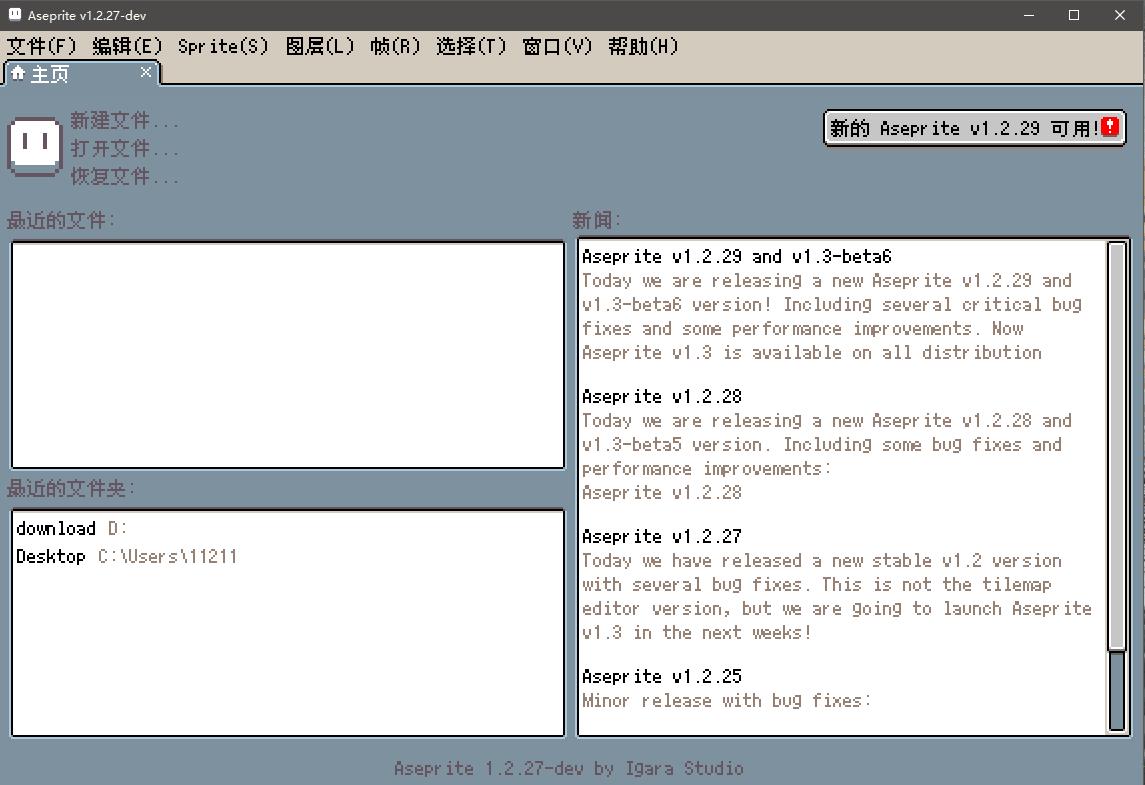
Task: Open the Aseprite v1.2.28 news headline
Action: pyautogui.click(x=662, y=397)
